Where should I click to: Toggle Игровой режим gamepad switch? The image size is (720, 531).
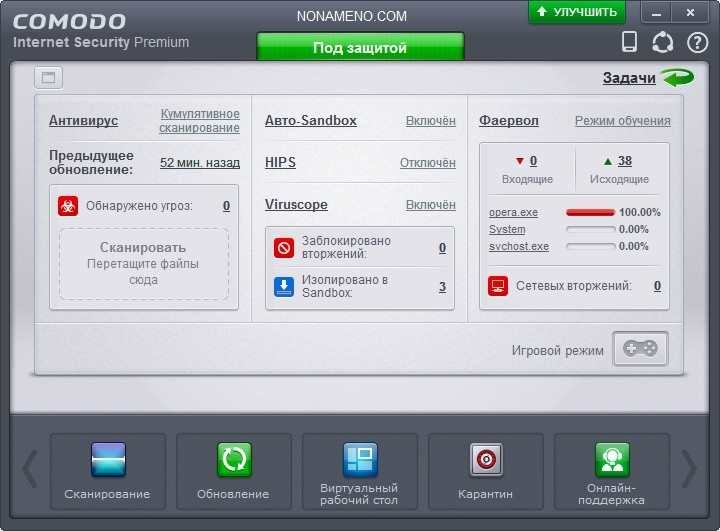640,349
